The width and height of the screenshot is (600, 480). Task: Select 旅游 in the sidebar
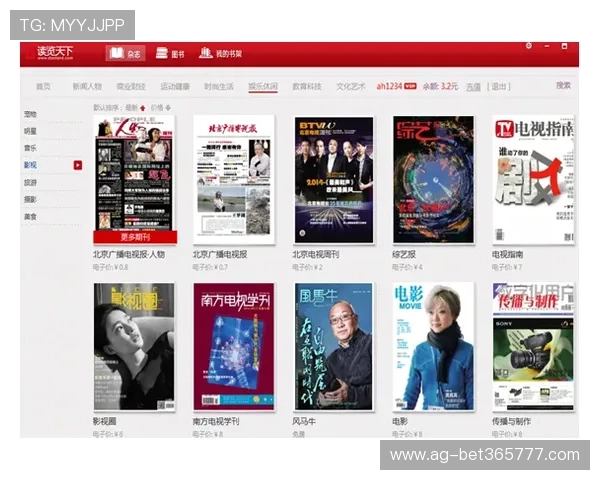click(31, 182)
